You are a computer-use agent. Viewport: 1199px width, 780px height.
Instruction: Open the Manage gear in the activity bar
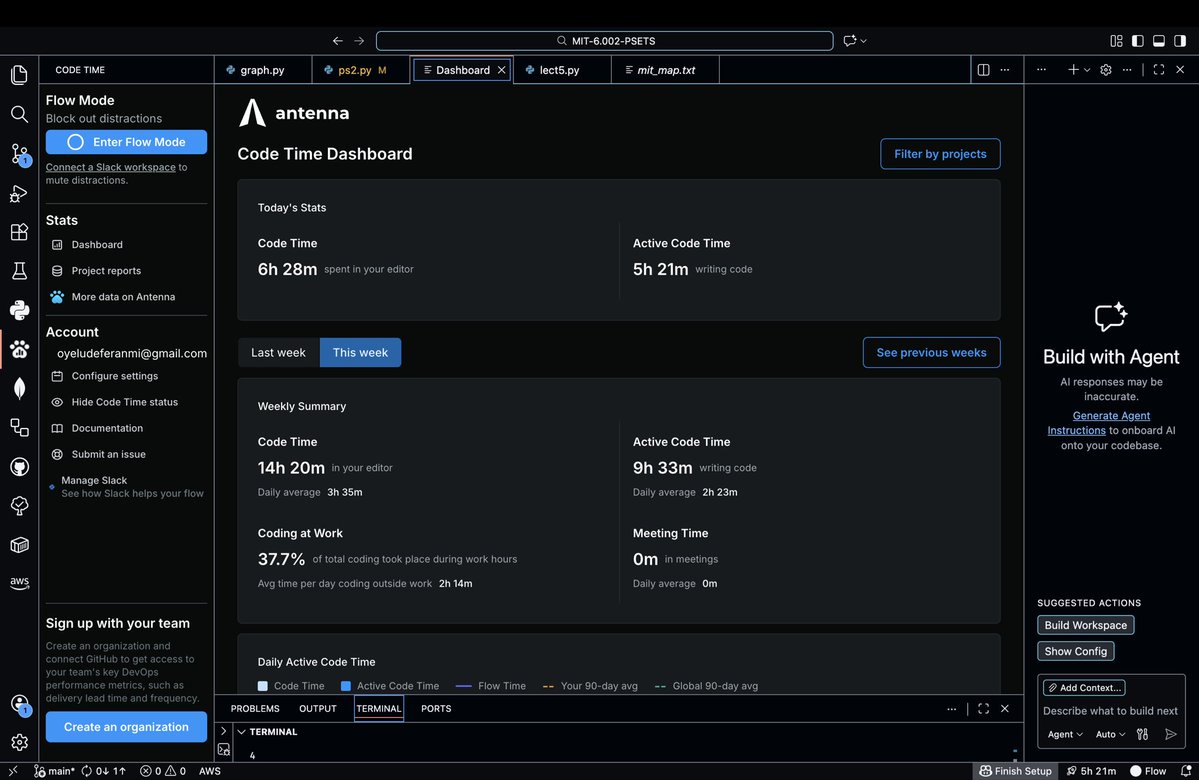point(19,742)
